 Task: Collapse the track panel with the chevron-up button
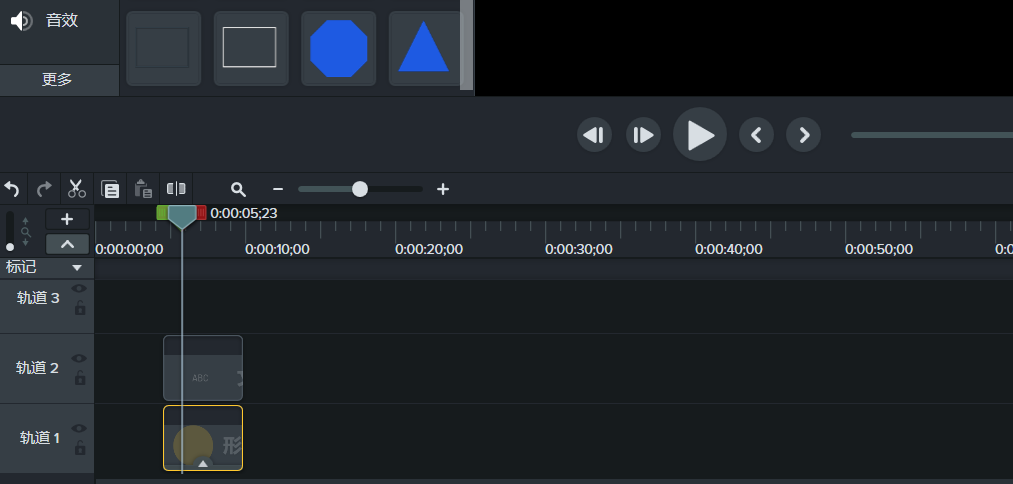tap(67, 244)
